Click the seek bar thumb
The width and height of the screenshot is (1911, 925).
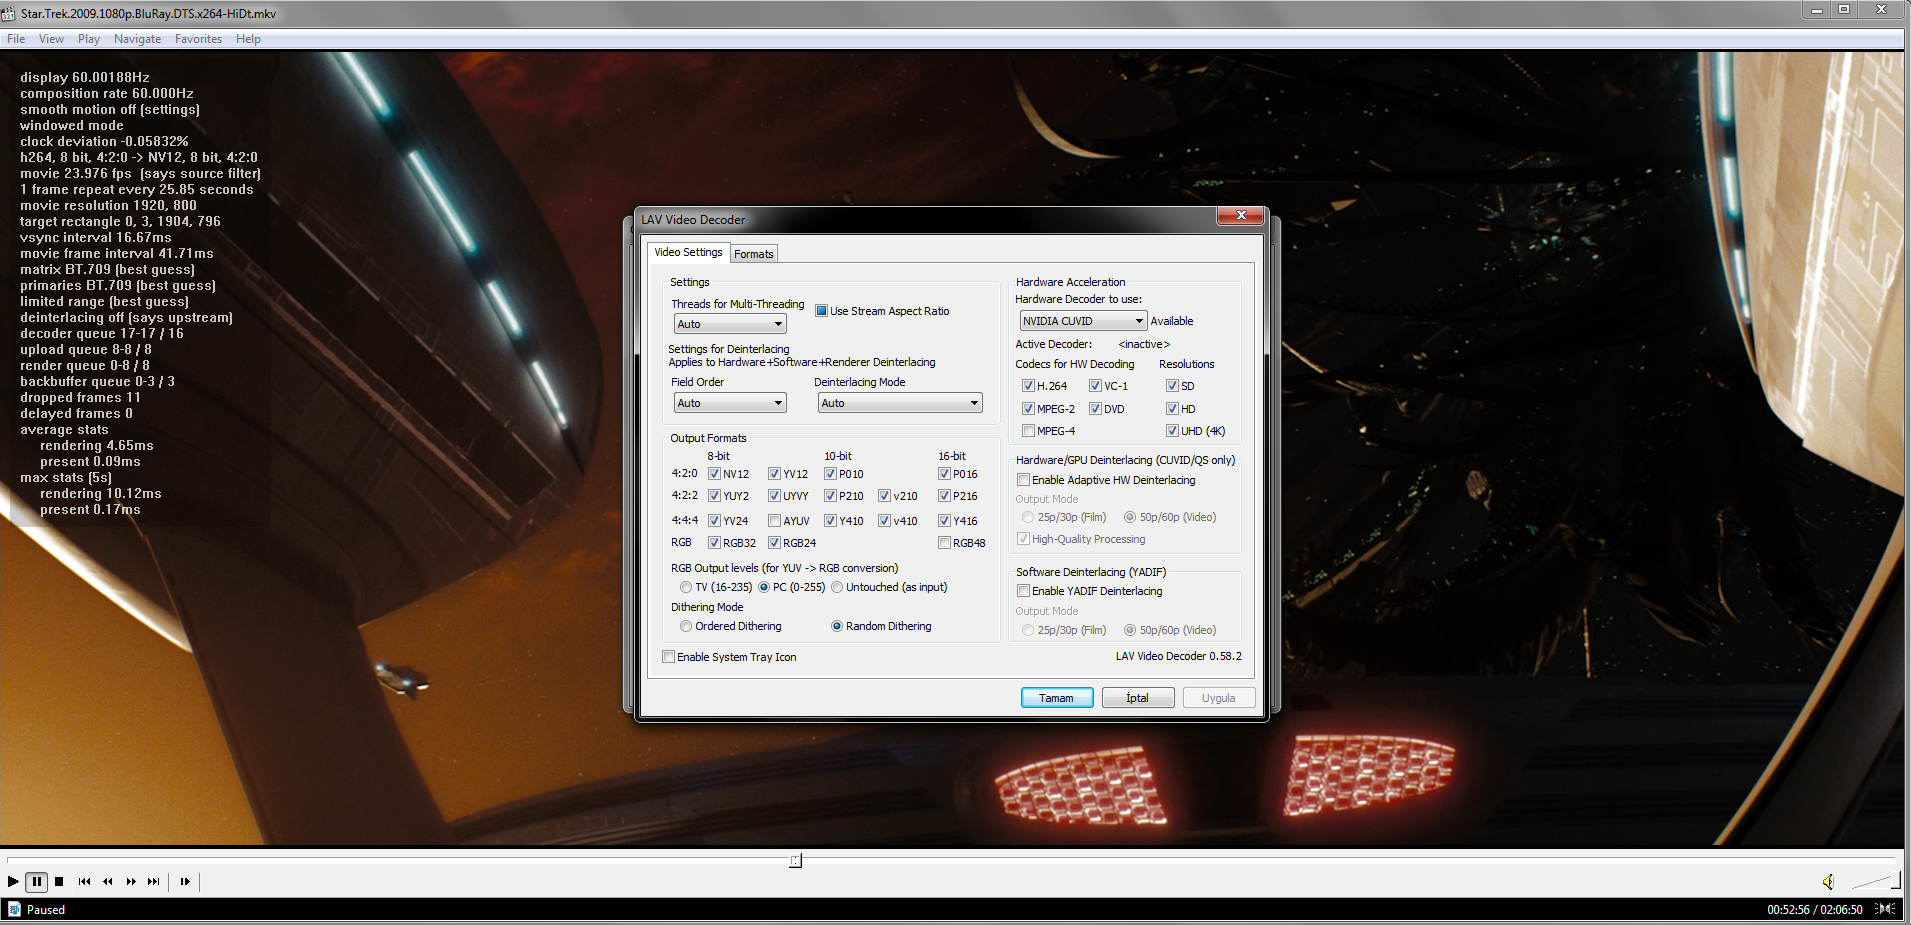(x=795, y=860)
